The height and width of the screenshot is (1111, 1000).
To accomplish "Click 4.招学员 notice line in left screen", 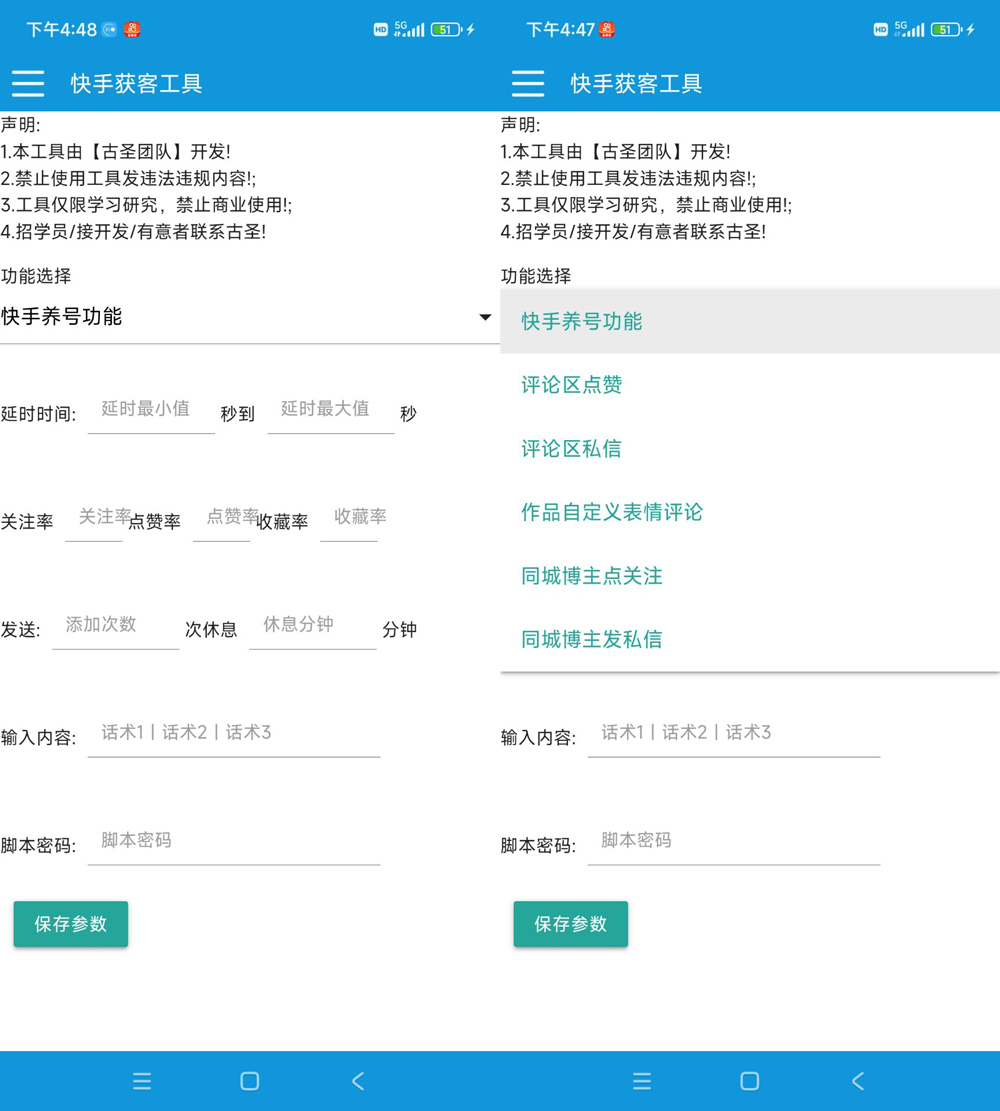I will tap(133, 232).
